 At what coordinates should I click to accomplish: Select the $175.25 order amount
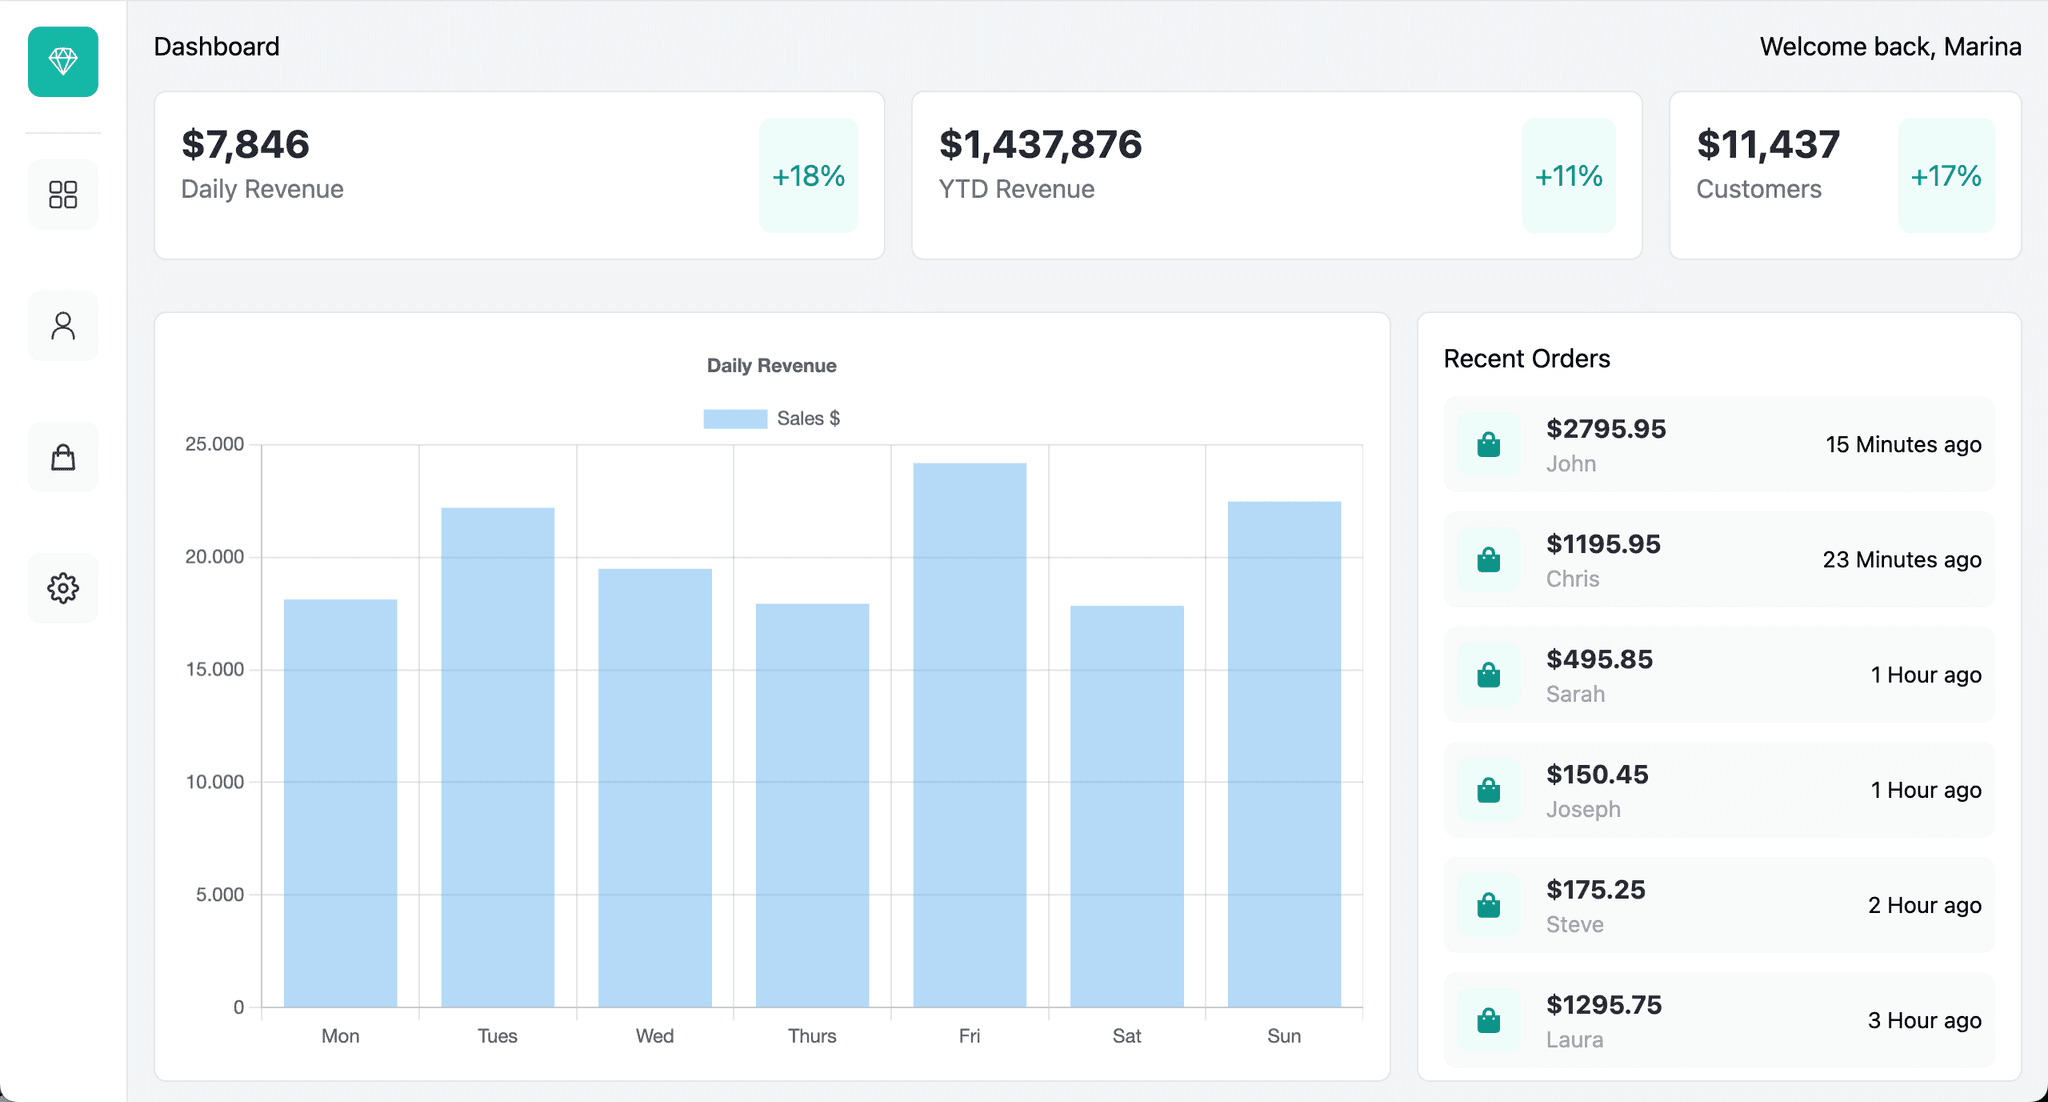click(1595, 889)
